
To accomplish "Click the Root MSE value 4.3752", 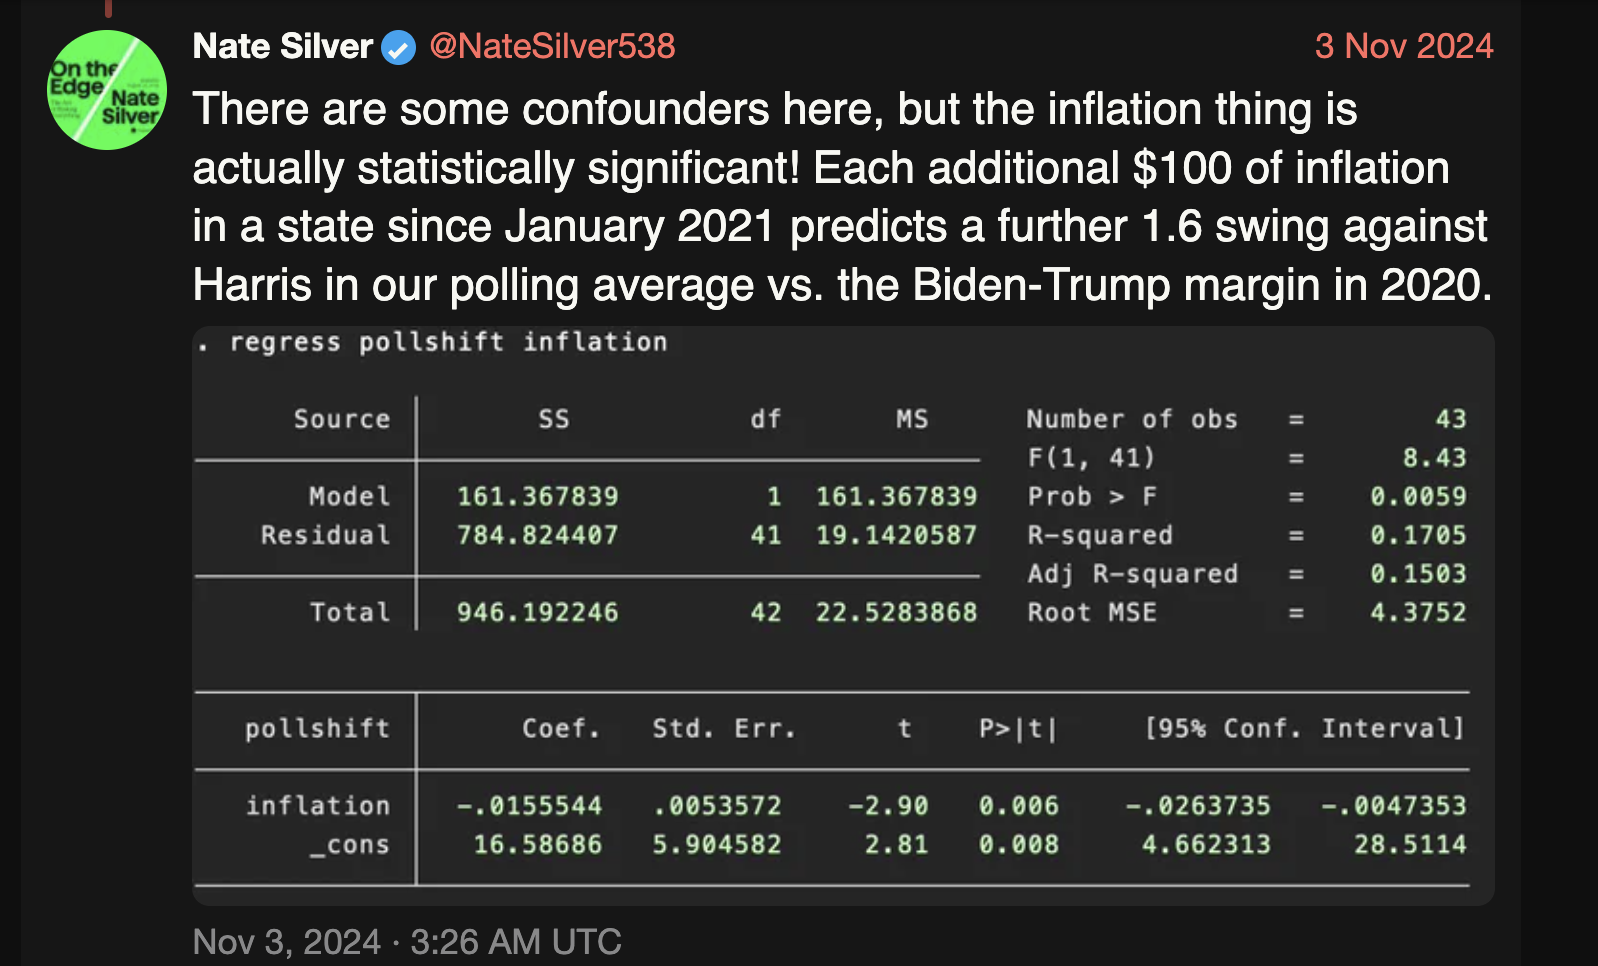I will [x=1417, y=612].
